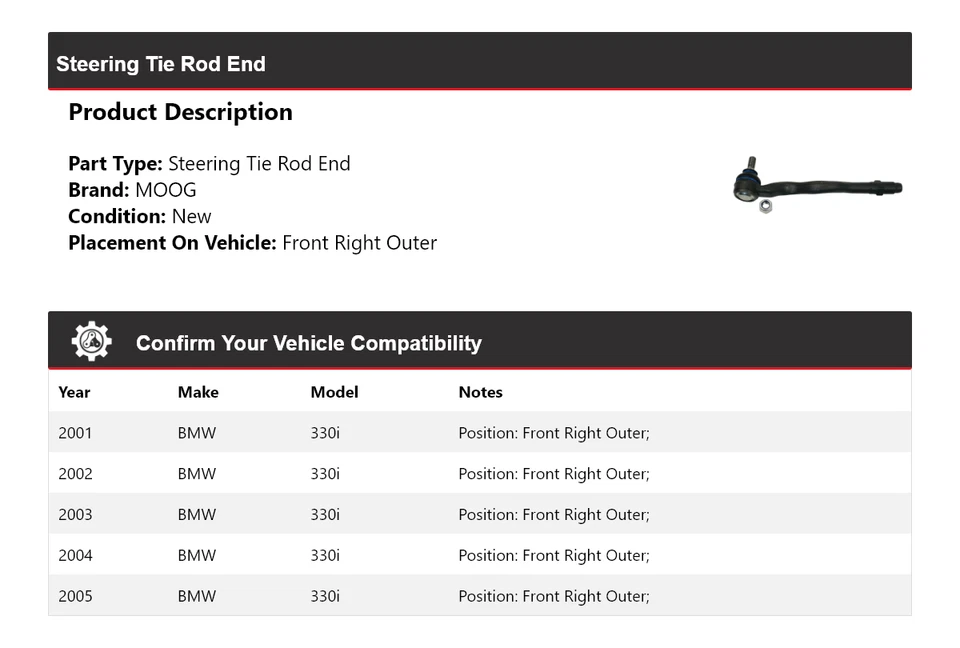
Task: Click the Notes column header
Action: (x=480, y=392)
